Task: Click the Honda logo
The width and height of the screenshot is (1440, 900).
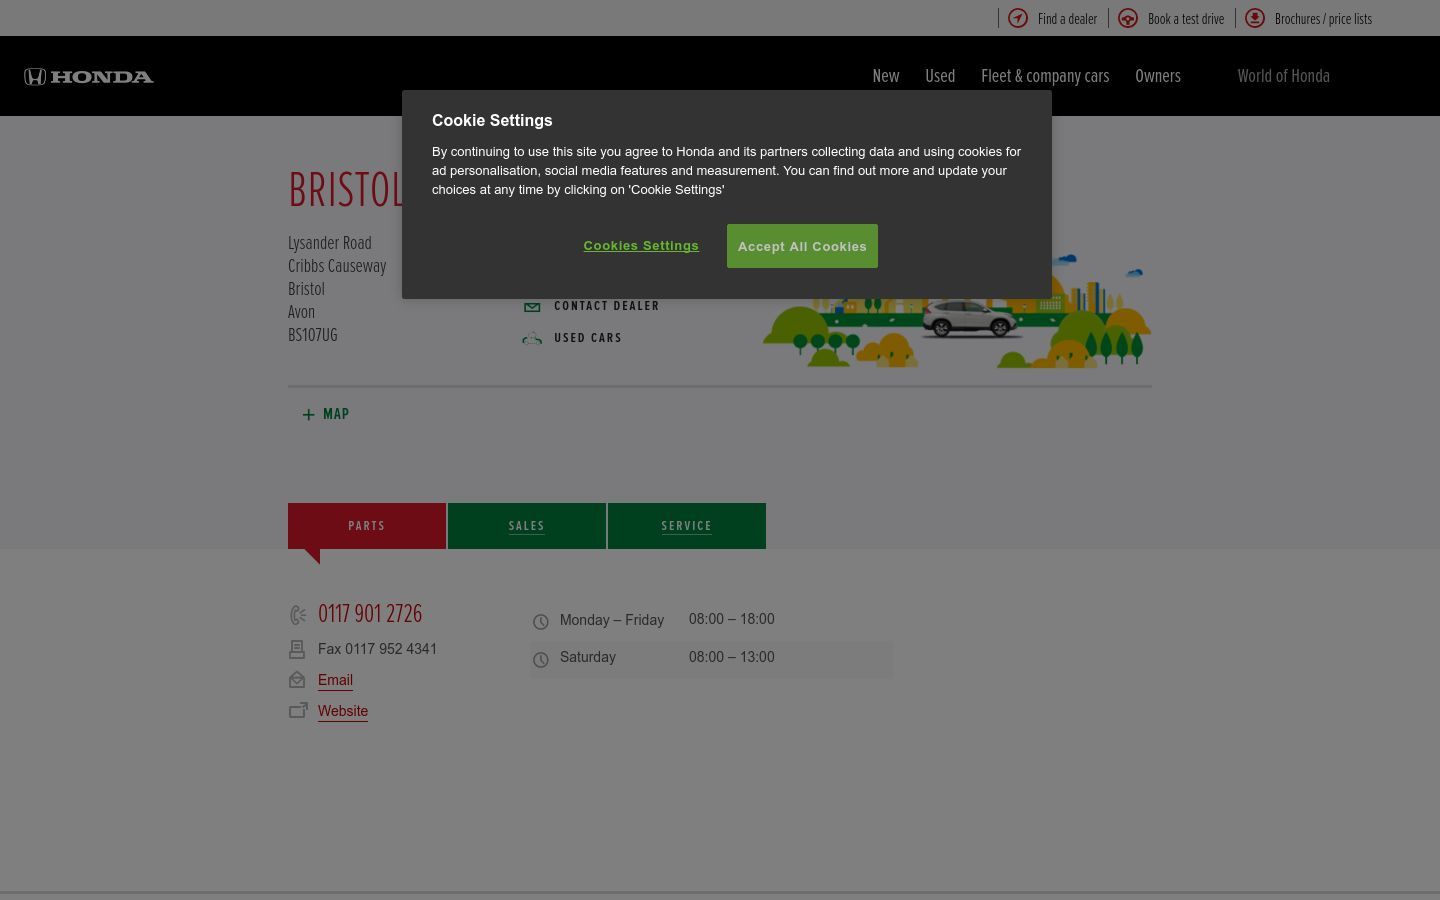Action: [89, 77]
